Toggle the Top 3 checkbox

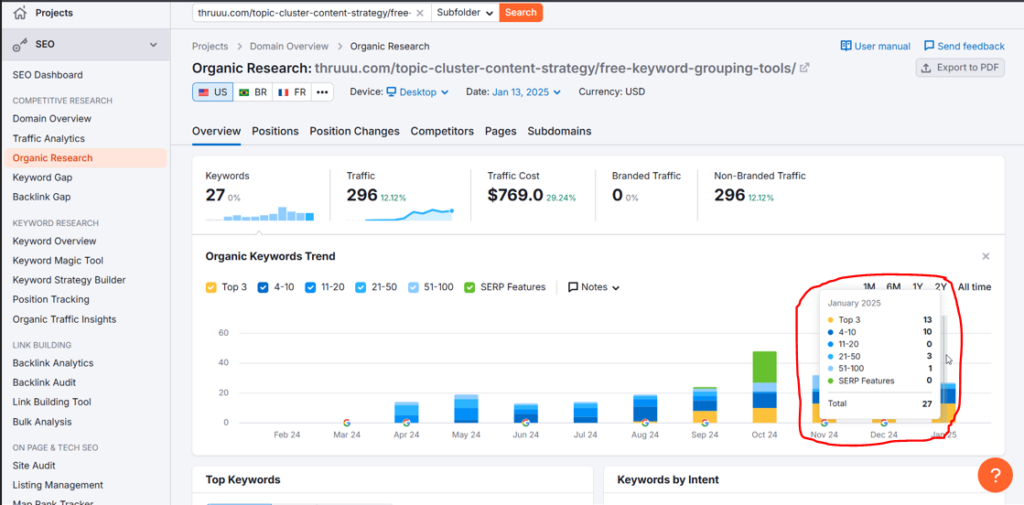211,287
